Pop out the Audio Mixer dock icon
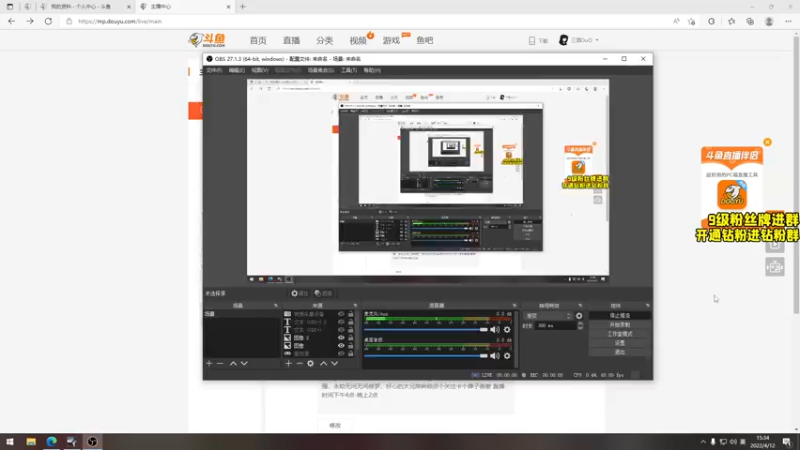The width and height of the screenshot is (800, 450). pyautogui.click(x=514, y=306)
